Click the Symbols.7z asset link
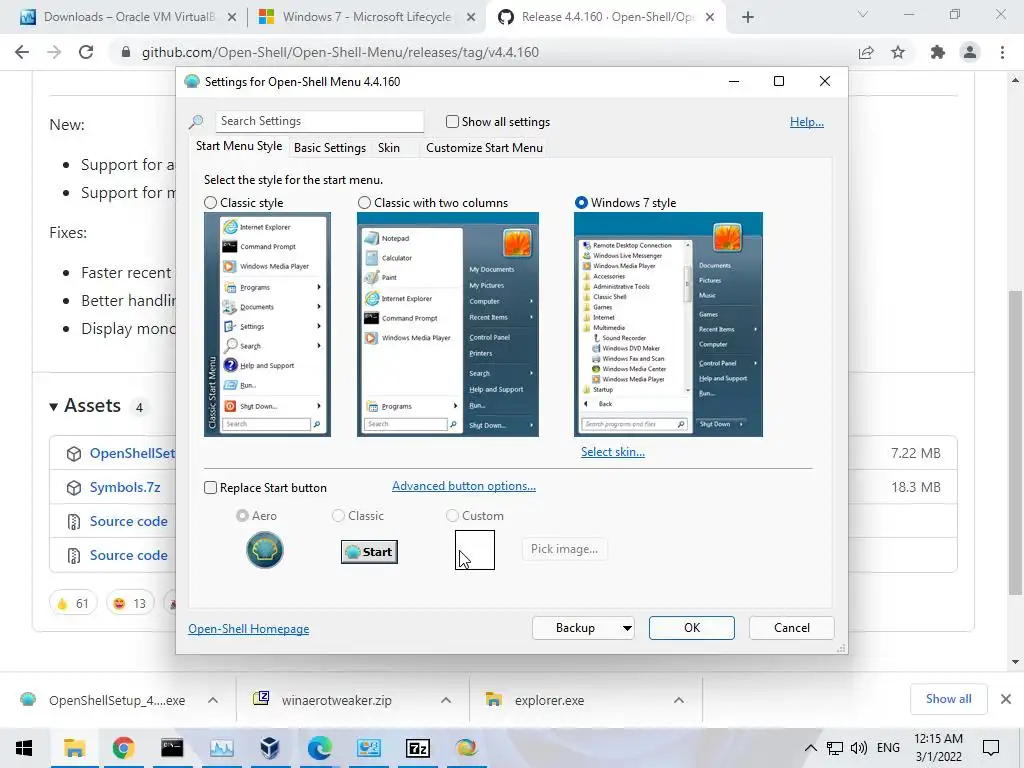Image resolution: width=1024 pixels, height=768 pixels. (x=125, y=487)
